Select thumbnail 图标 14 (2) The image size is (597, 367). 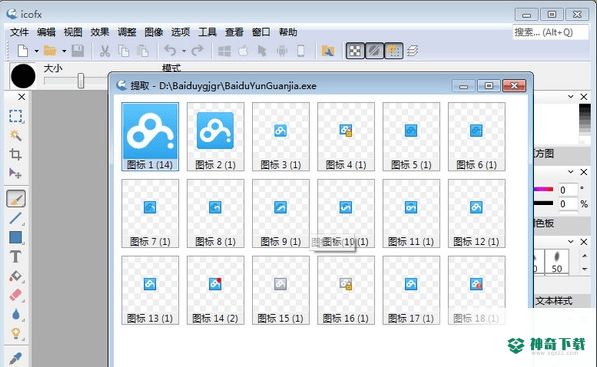pyautogui.click(x=215, y=290)
